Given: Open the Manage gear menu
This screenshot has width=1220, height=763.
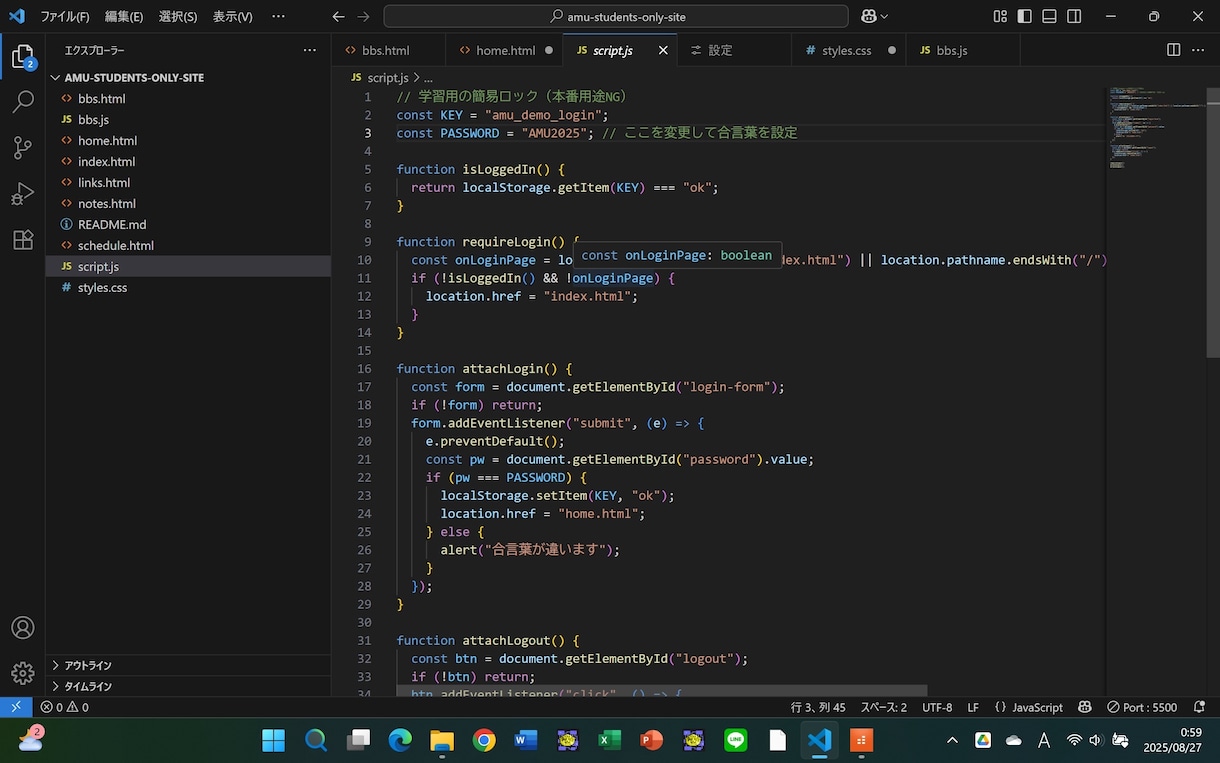Looking at the screenshot, I should 22,673.
